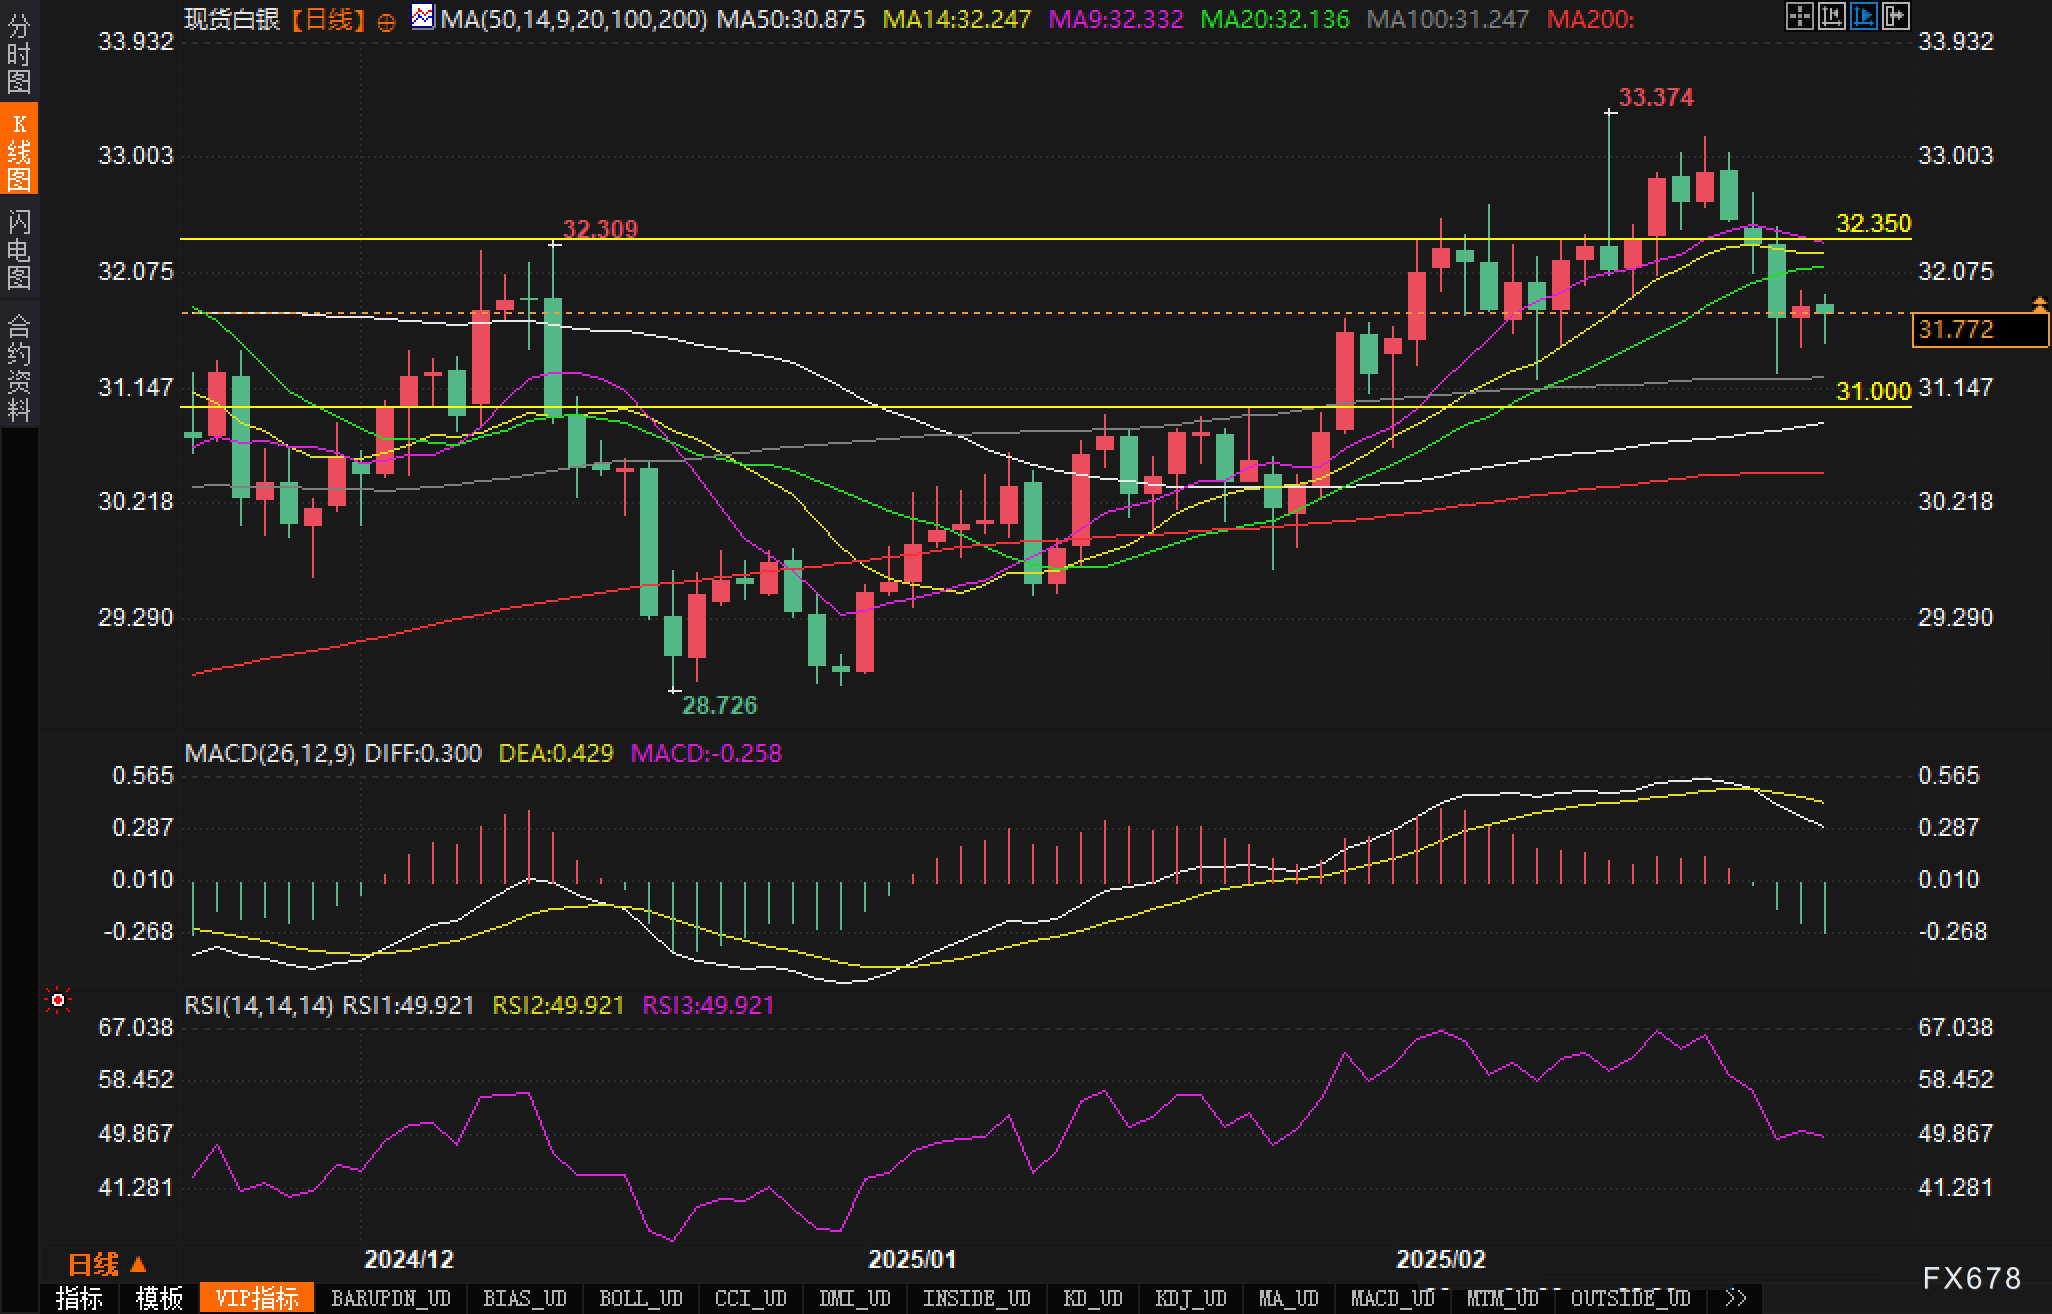Click the panel expand arrow icon
The width and height of the screenshot is (2052, 1314).
(1895, 16)
